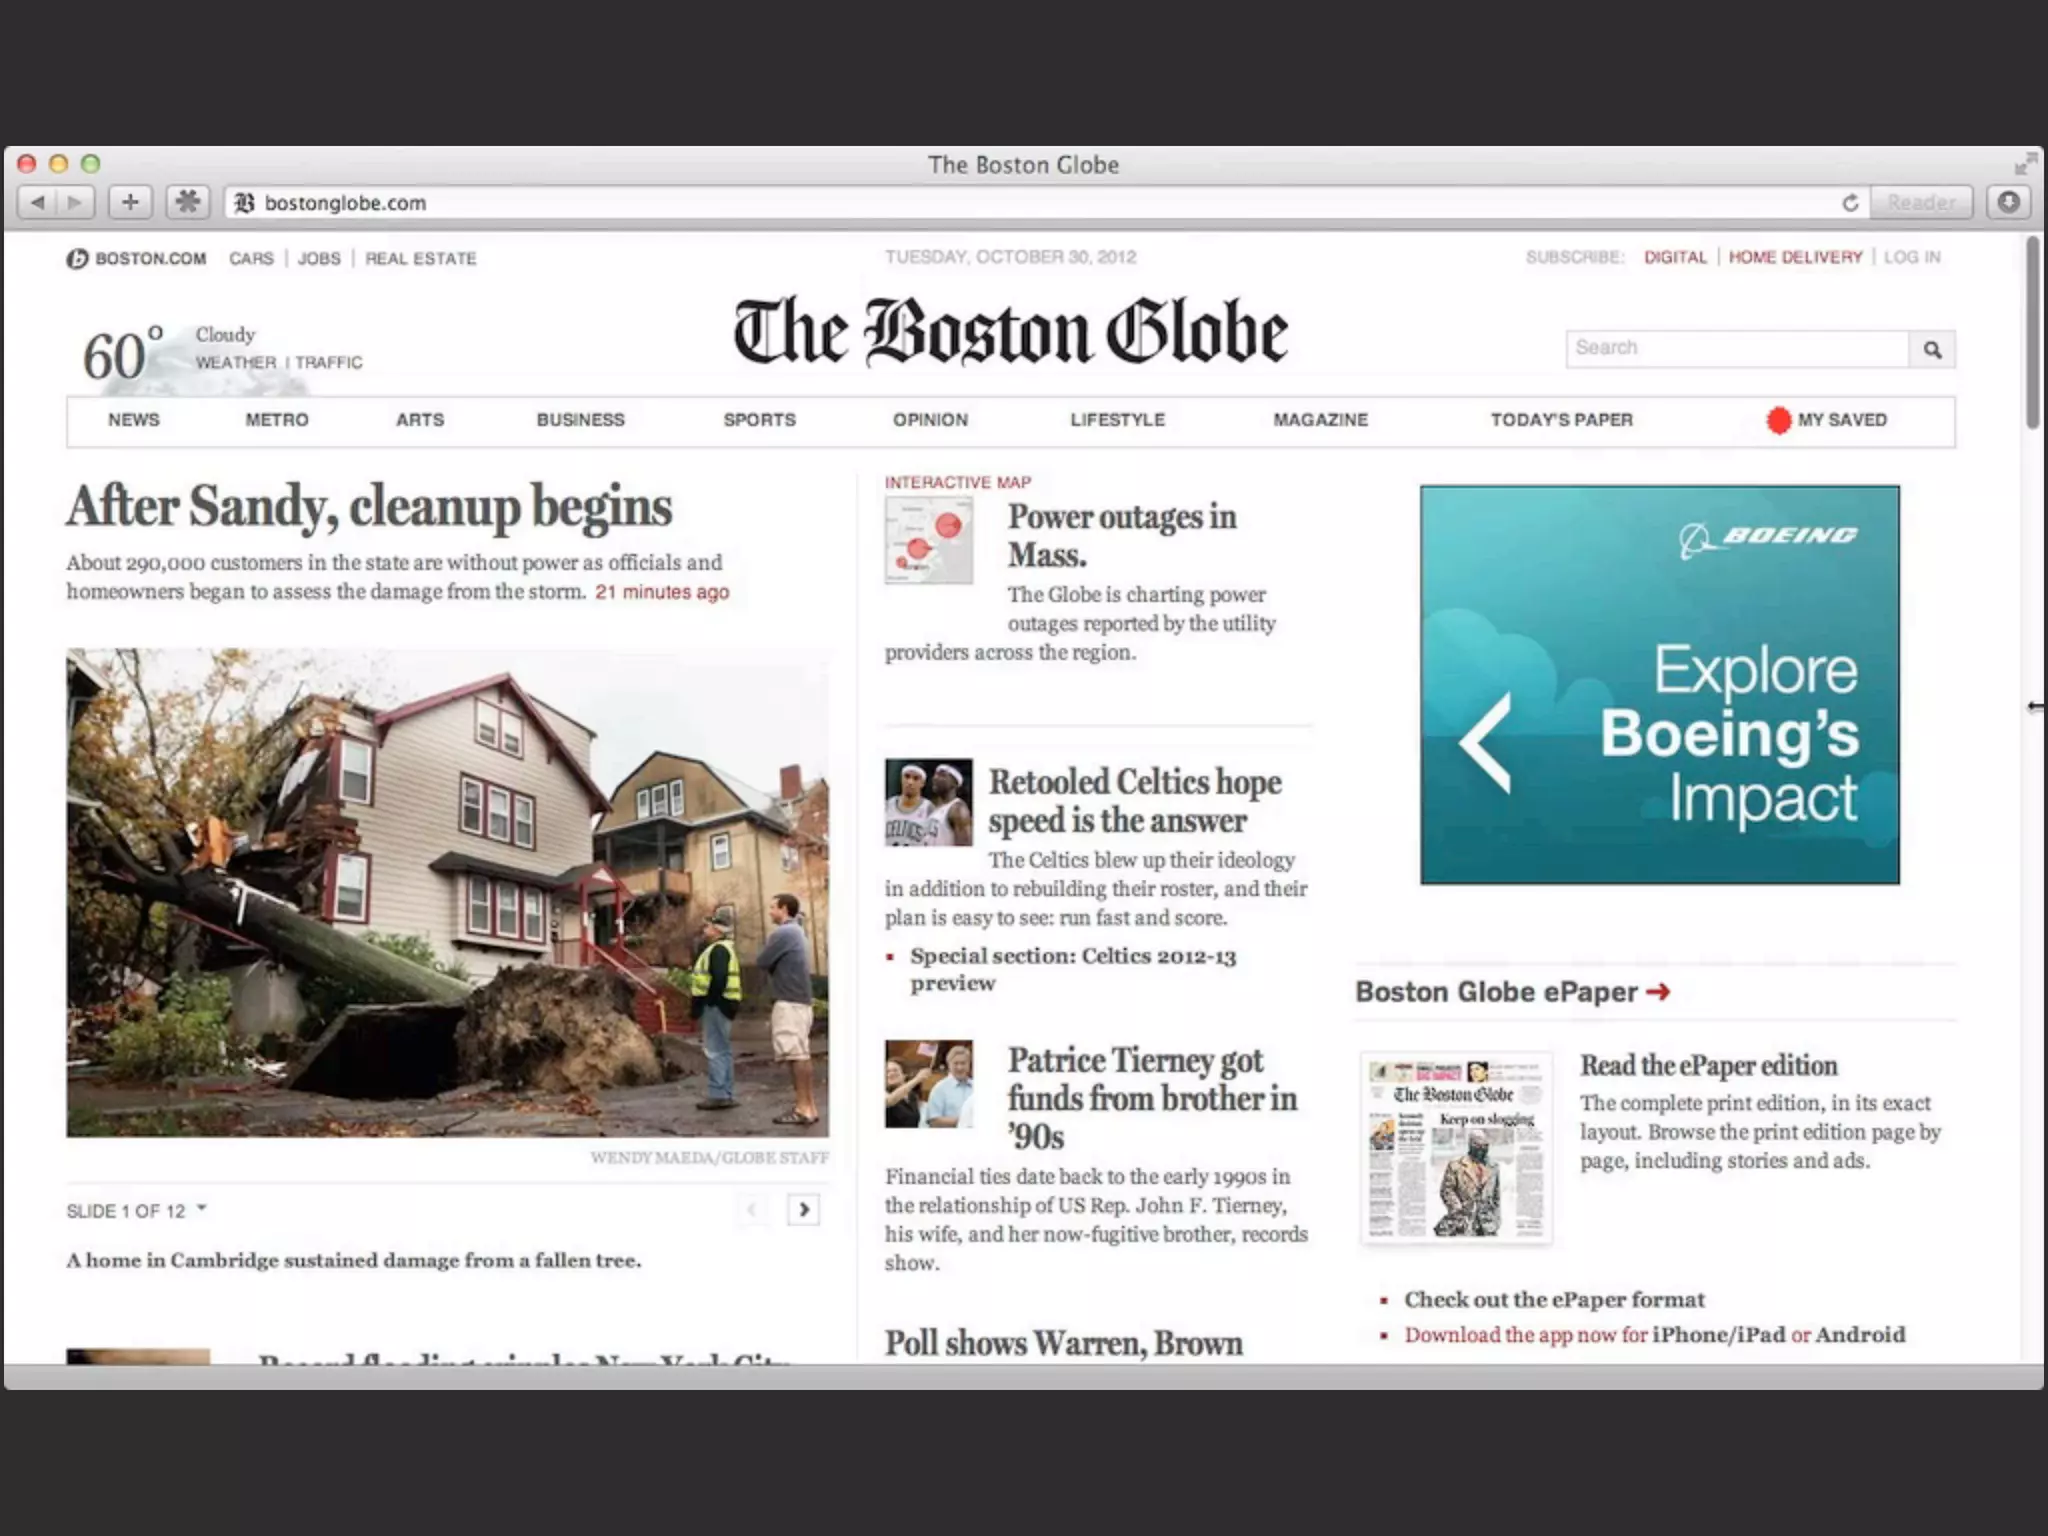This screenshot has width=2048, height=1536.
Task: Advance slideshow with next arrow
Action: tap(803, 1210)
